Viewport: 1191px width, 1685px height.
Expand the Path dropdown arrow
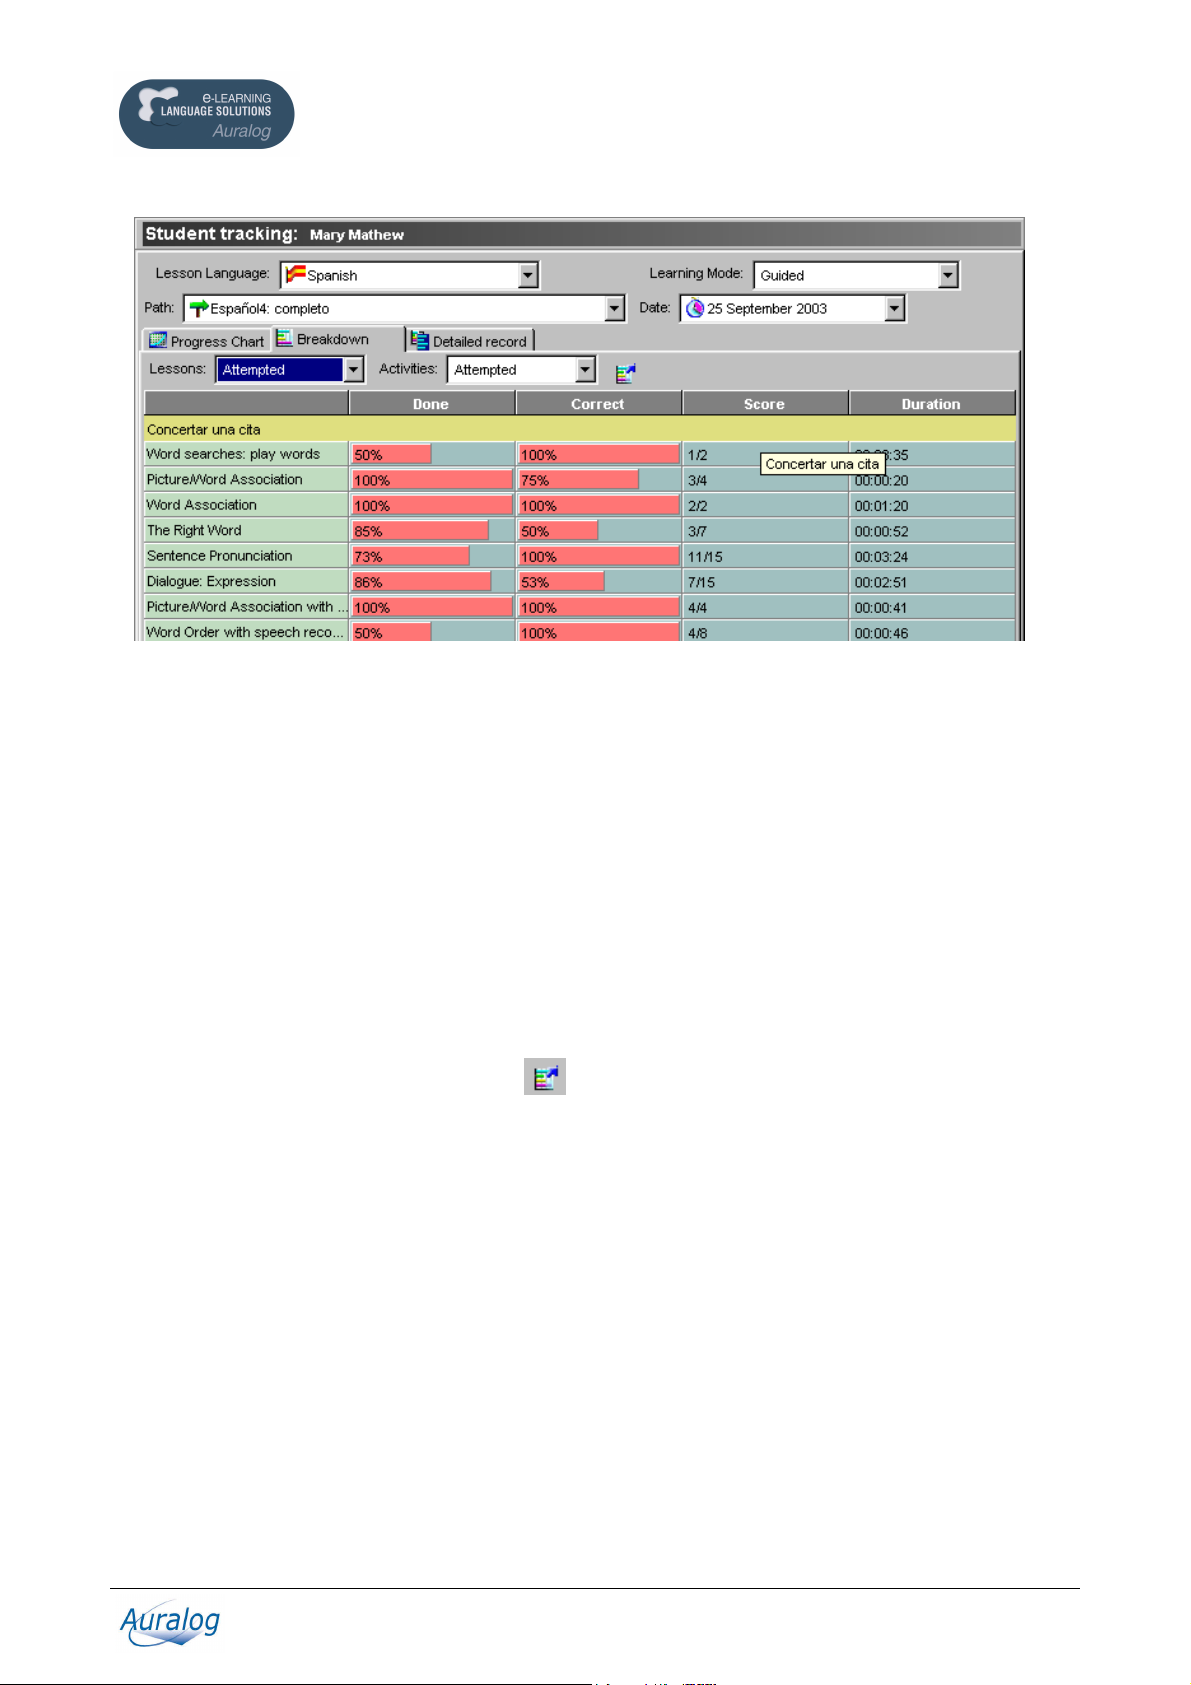pyautogui.click(x=615, y=308)
